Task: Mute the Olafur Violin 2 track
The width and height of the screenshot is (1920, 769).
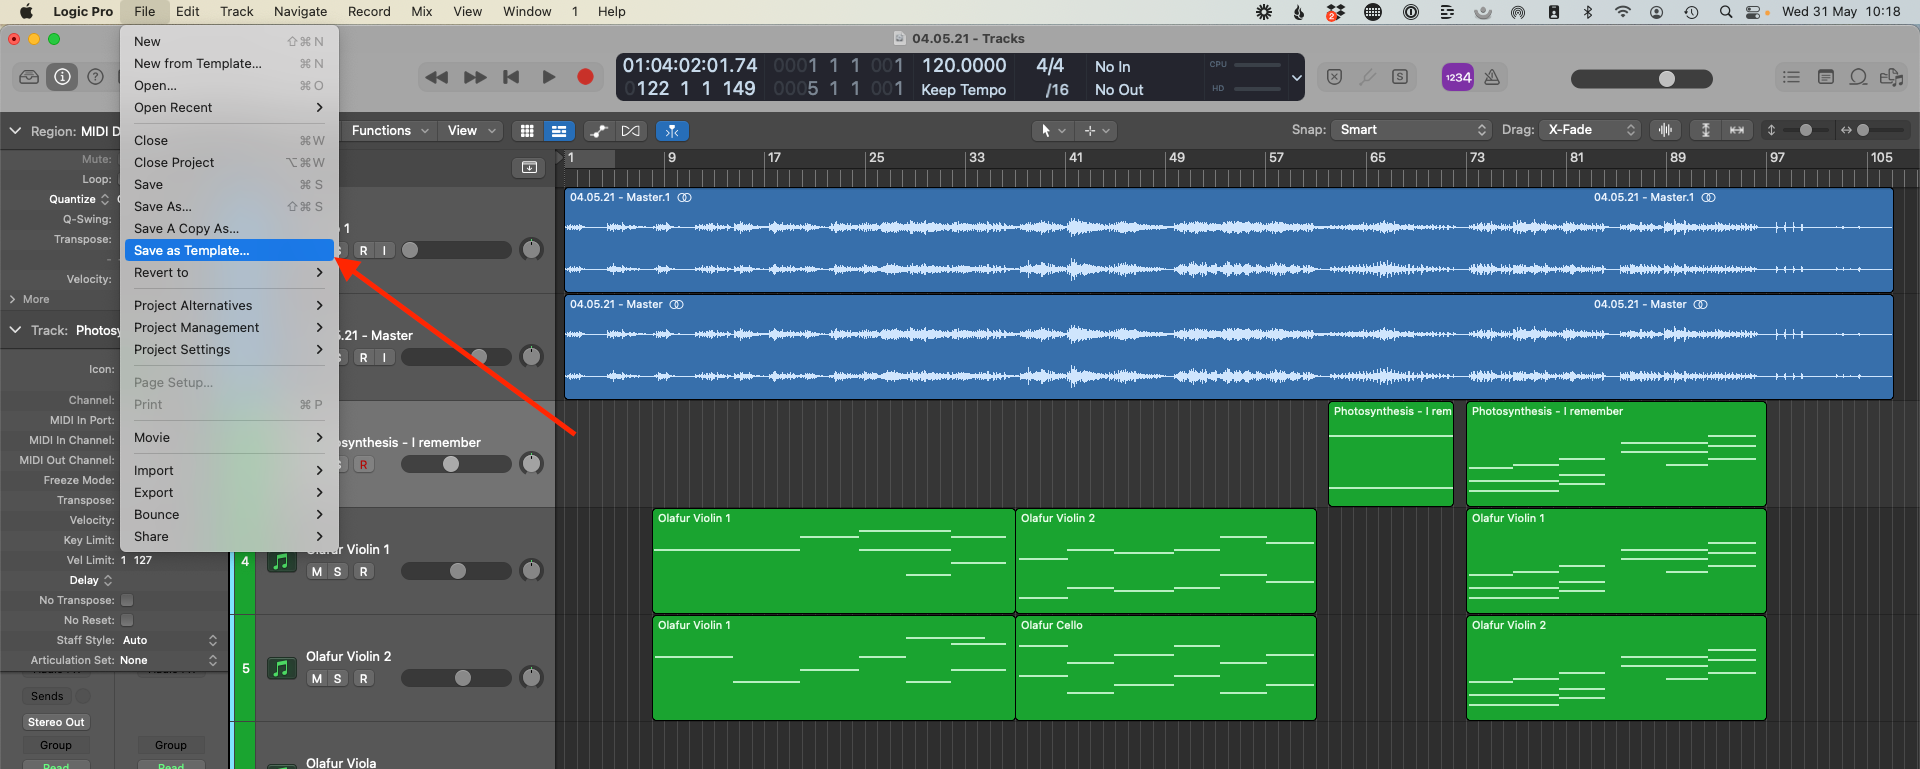Action: tap(317, 679)
